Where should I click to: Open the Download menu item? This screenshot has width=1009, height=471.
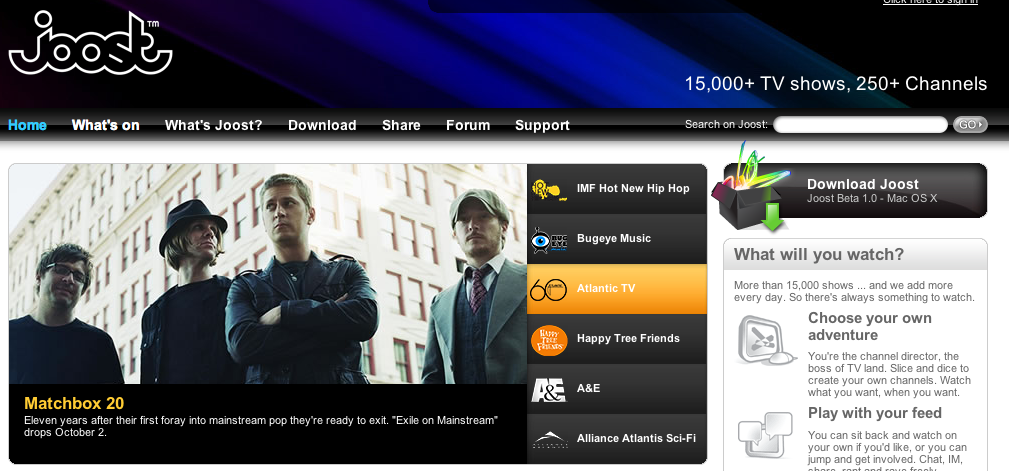(322, 125)
